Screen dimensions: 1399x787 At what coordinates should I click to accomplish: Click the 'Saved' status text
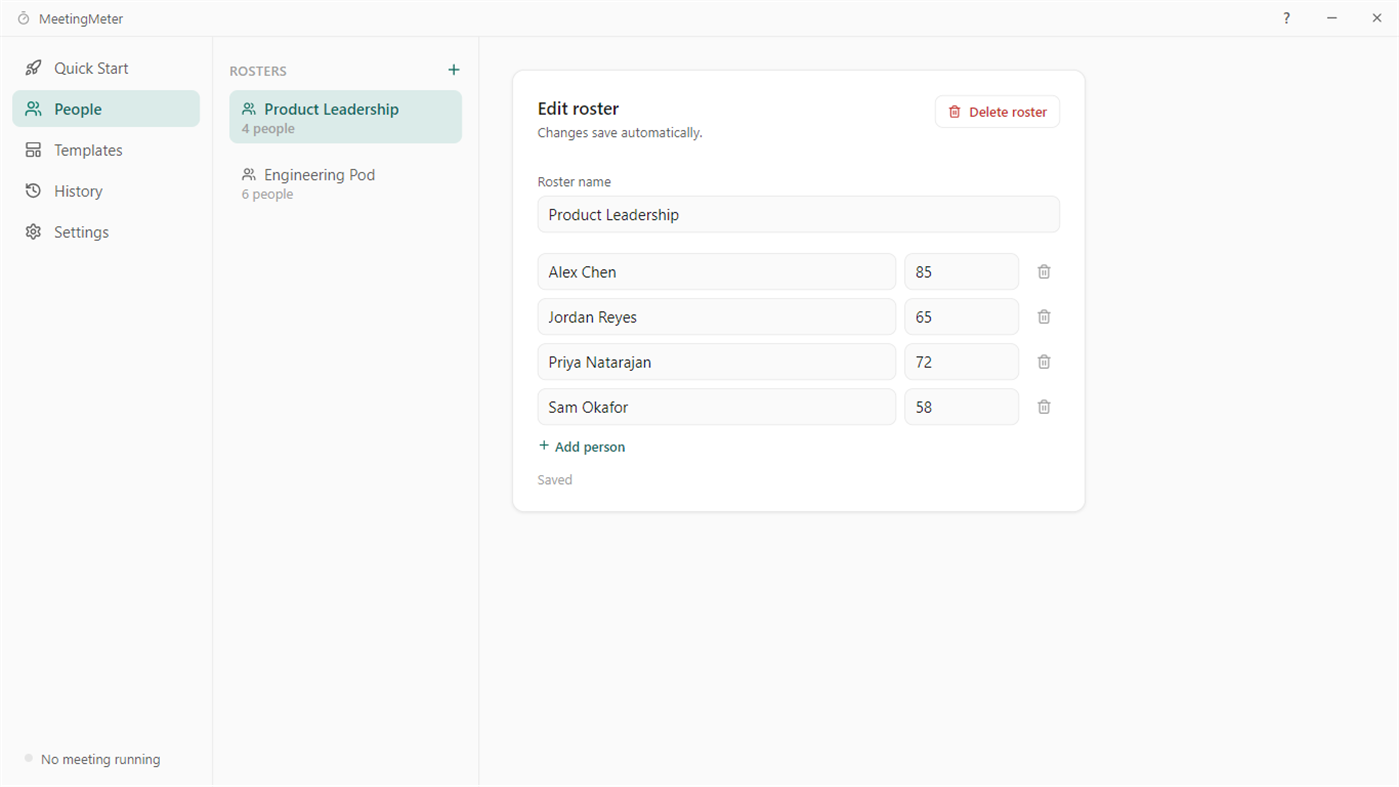555,480
